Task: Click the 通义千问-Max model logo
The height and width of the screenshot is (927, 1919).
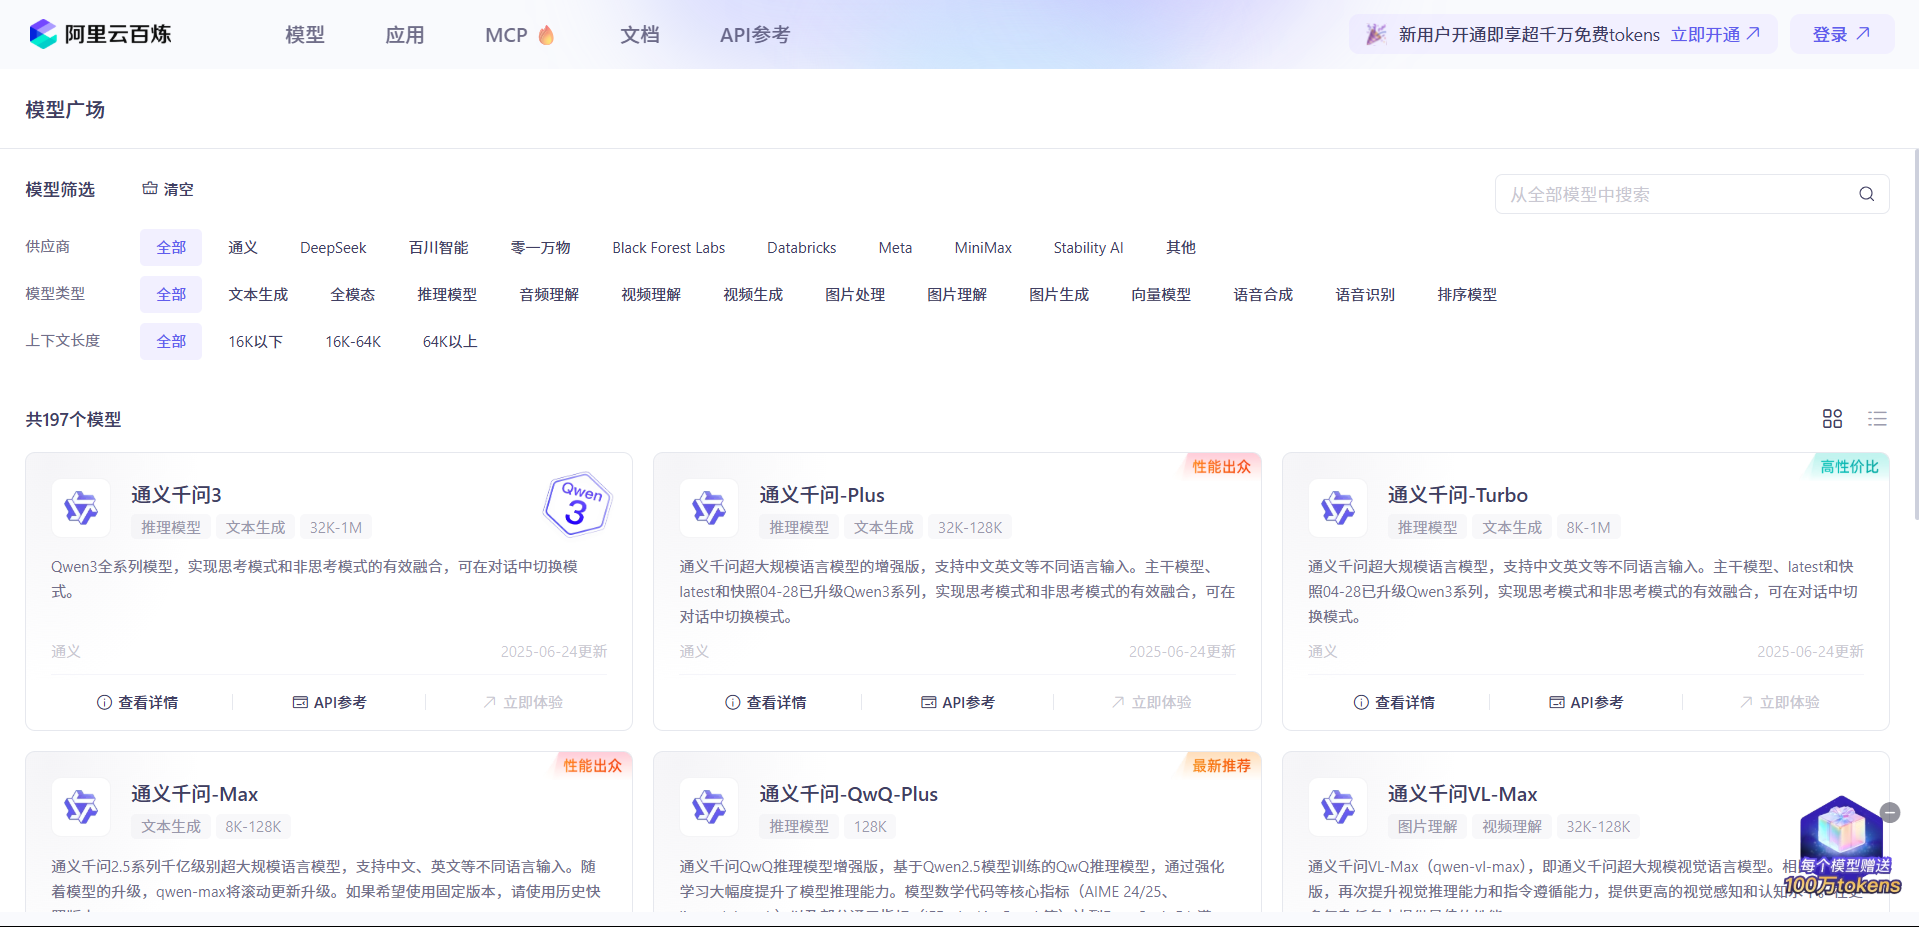Action: coord(81,807)
